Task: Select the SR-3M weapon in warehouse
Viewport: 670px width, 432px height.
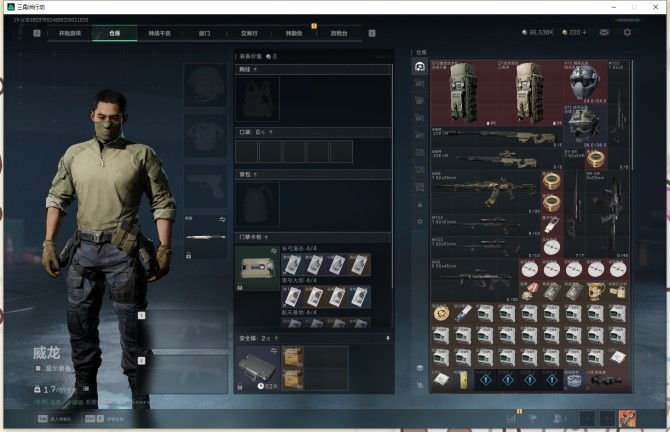Action: (x=607, y=214)
